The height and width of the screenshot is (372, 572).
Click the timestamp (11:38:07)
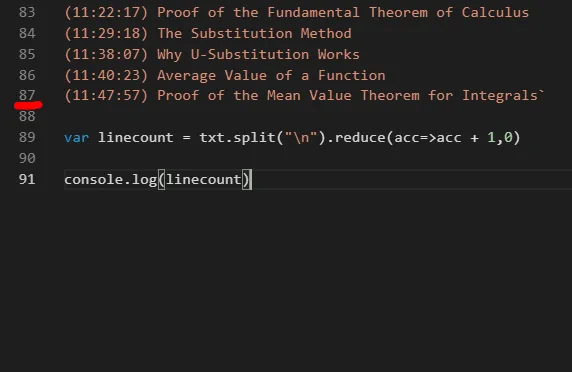[106, 55]
